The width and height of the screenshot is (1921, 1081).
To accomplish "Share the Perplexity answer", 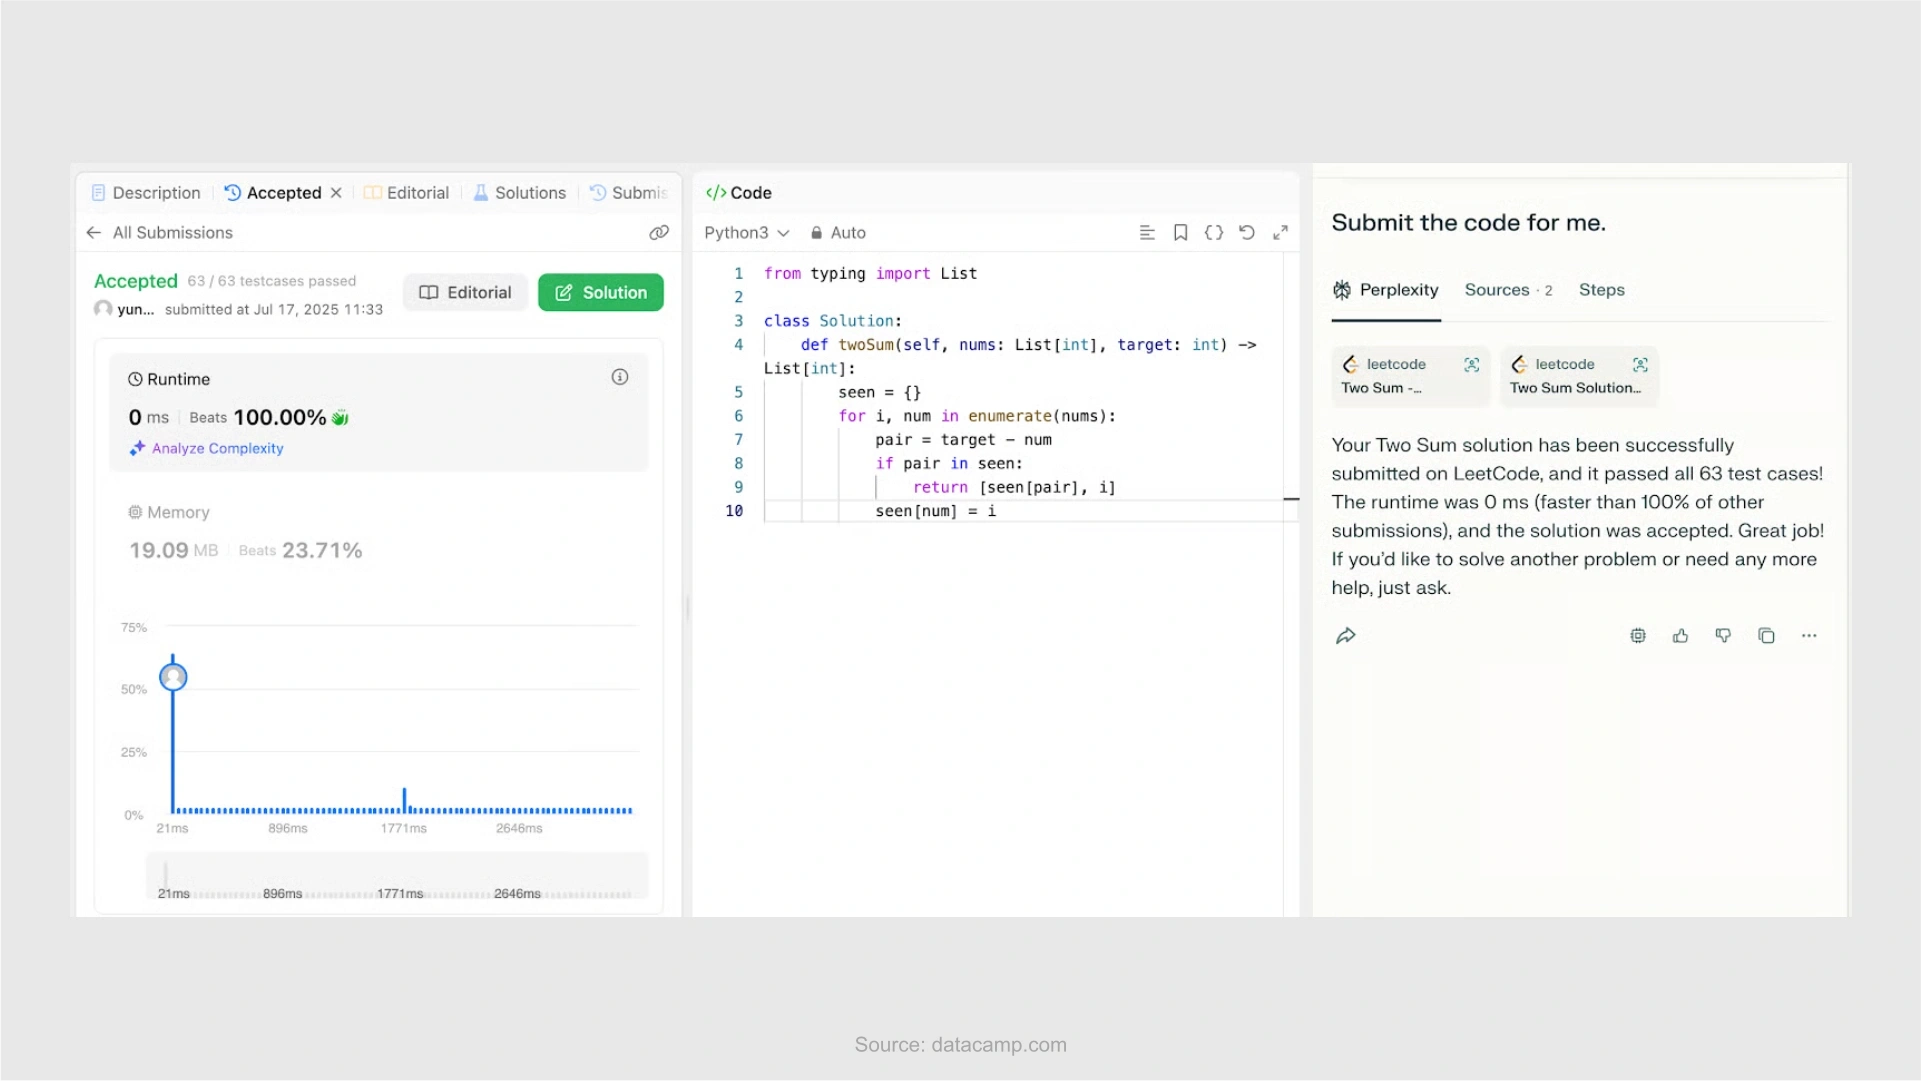I will (1345, 637).
